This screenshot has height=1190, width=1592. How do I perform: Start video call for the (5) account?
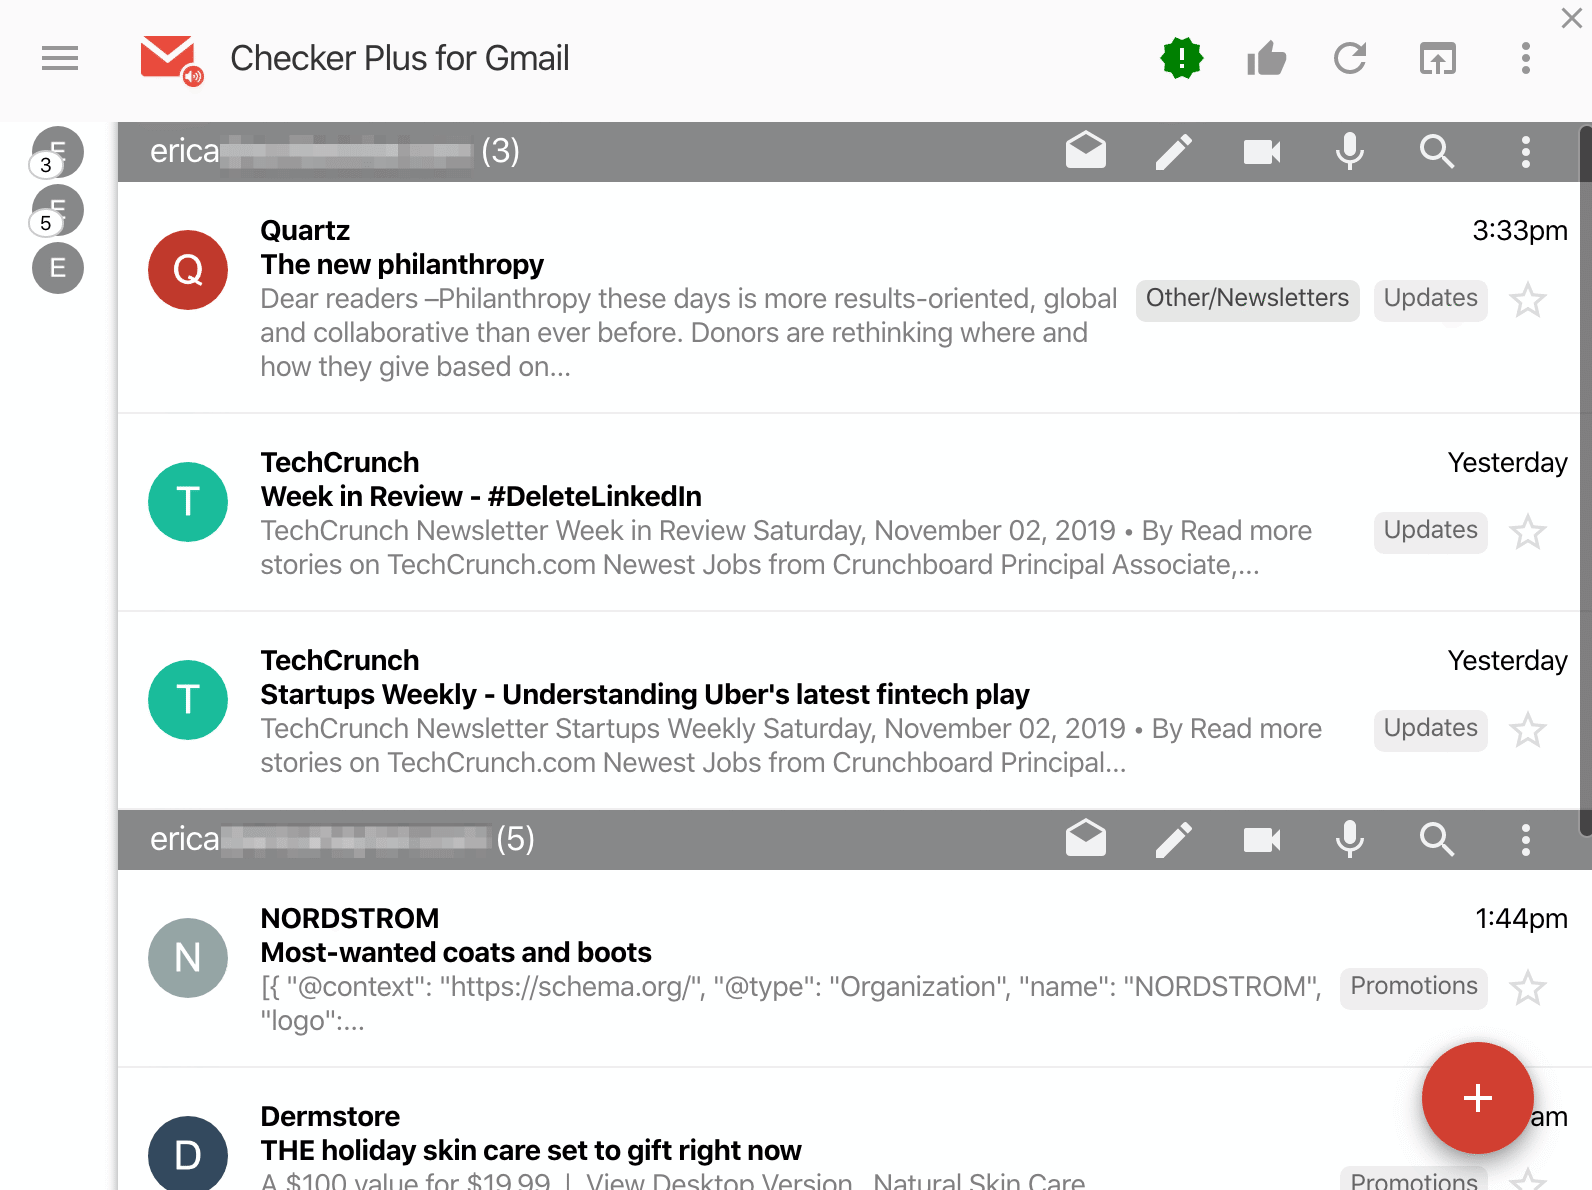(x=1262, y=840)
